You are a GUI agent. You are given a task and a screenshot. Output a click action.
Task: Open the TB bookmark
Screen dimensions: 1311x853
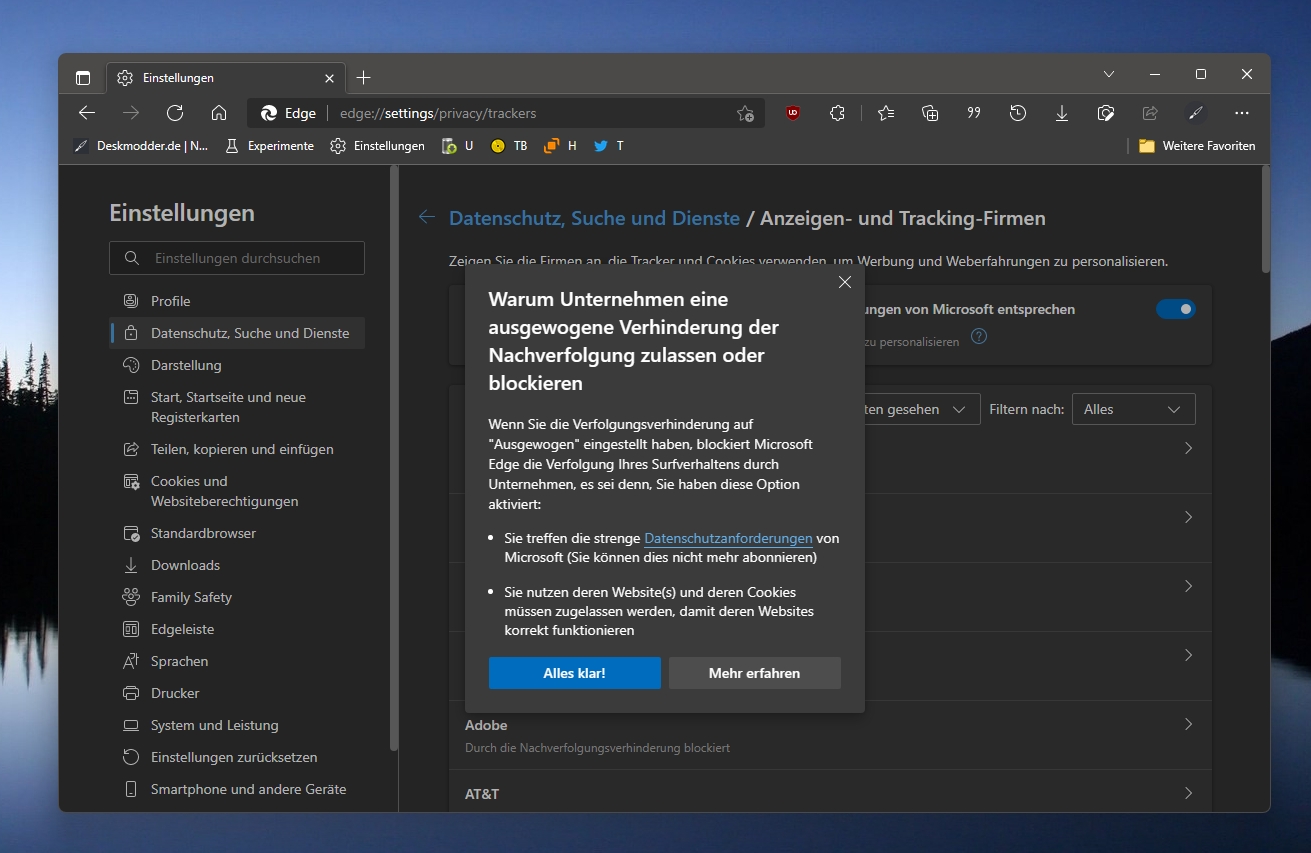point(509,146)
